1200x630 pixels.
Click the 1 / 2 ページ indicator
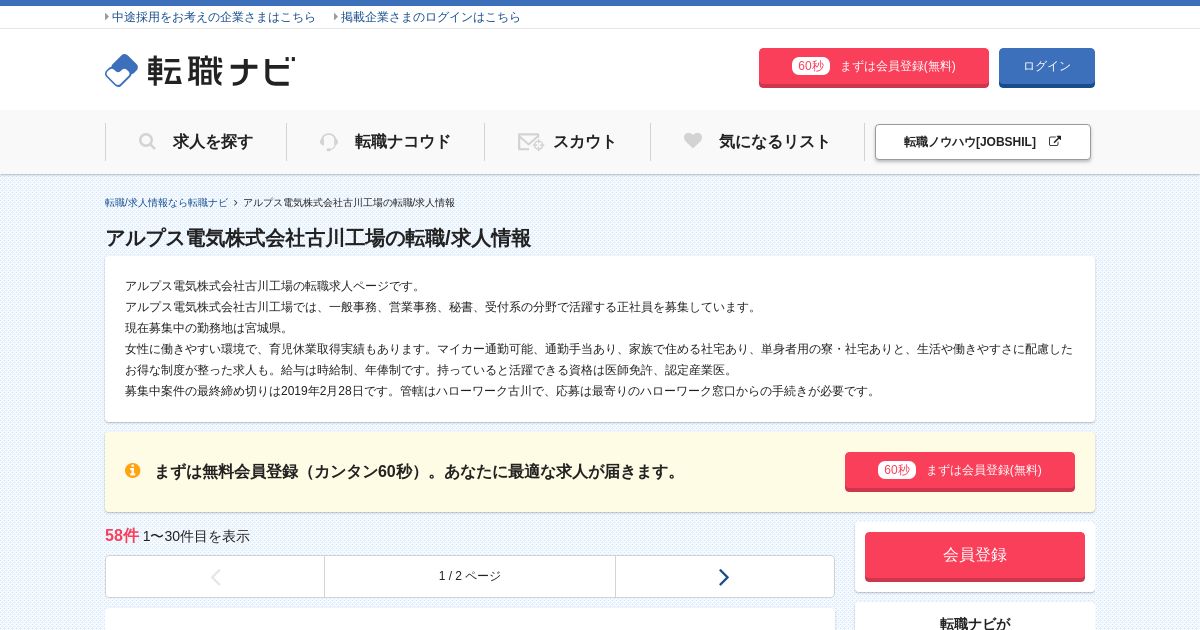(470, 576)
